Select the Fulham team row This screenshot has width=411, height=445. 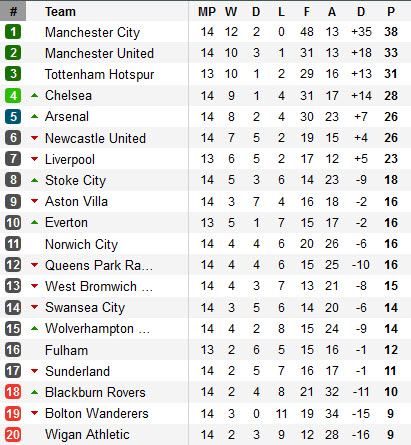pos(205,350)
